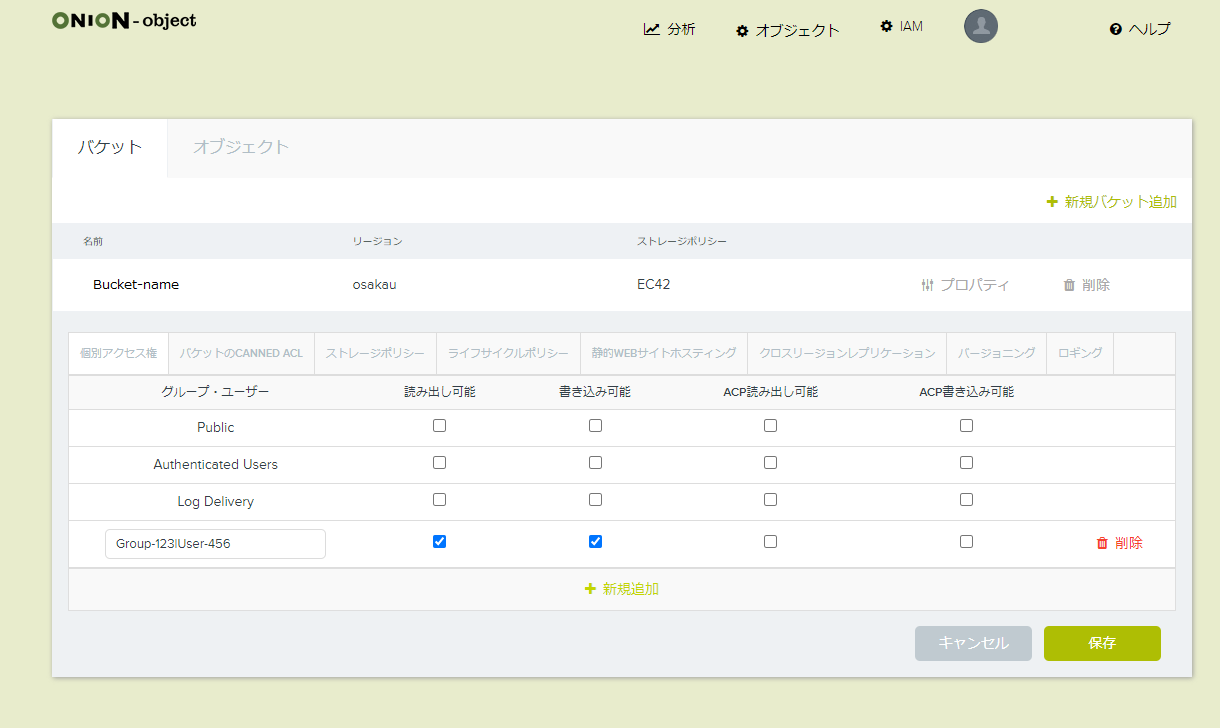Open the オブジェクト gear menu
The image size is (1220, 728).
(x=742, y=31)
